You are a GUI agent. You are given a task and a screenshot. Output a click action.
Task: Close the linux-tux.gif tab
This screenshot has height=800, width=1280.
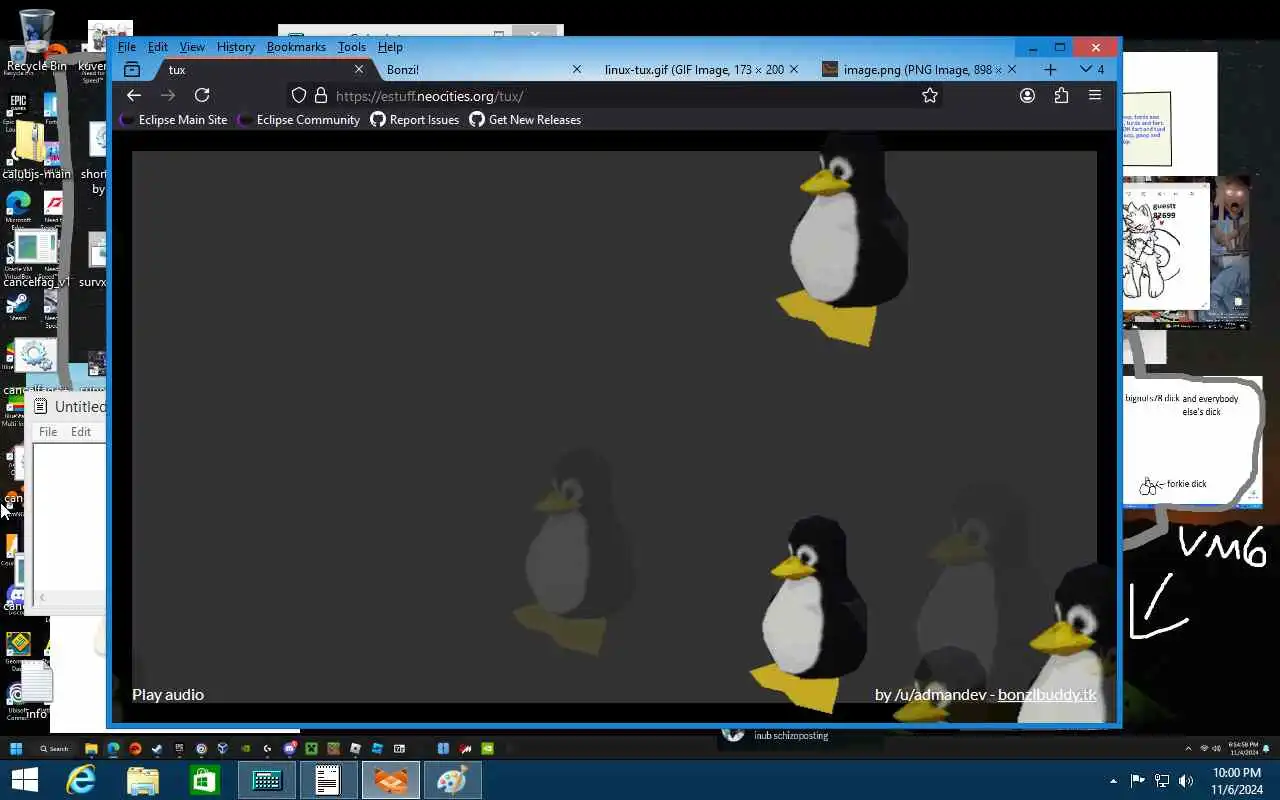794,70
